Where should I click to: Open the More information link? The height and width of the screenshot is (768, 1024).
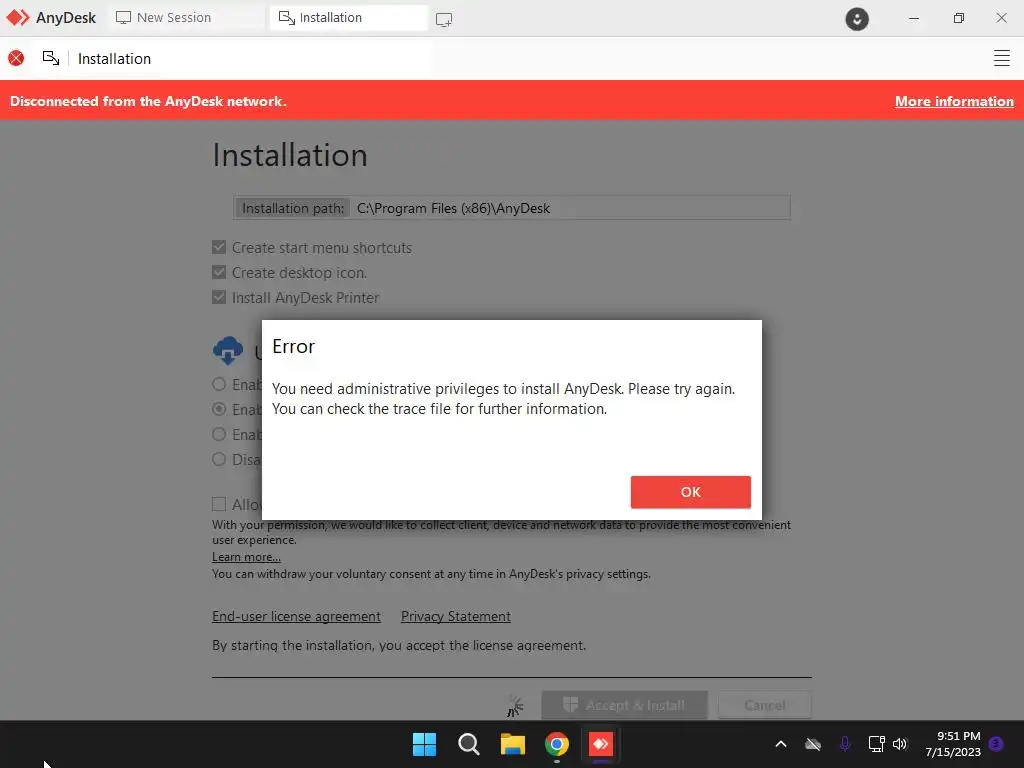point(954,101)
